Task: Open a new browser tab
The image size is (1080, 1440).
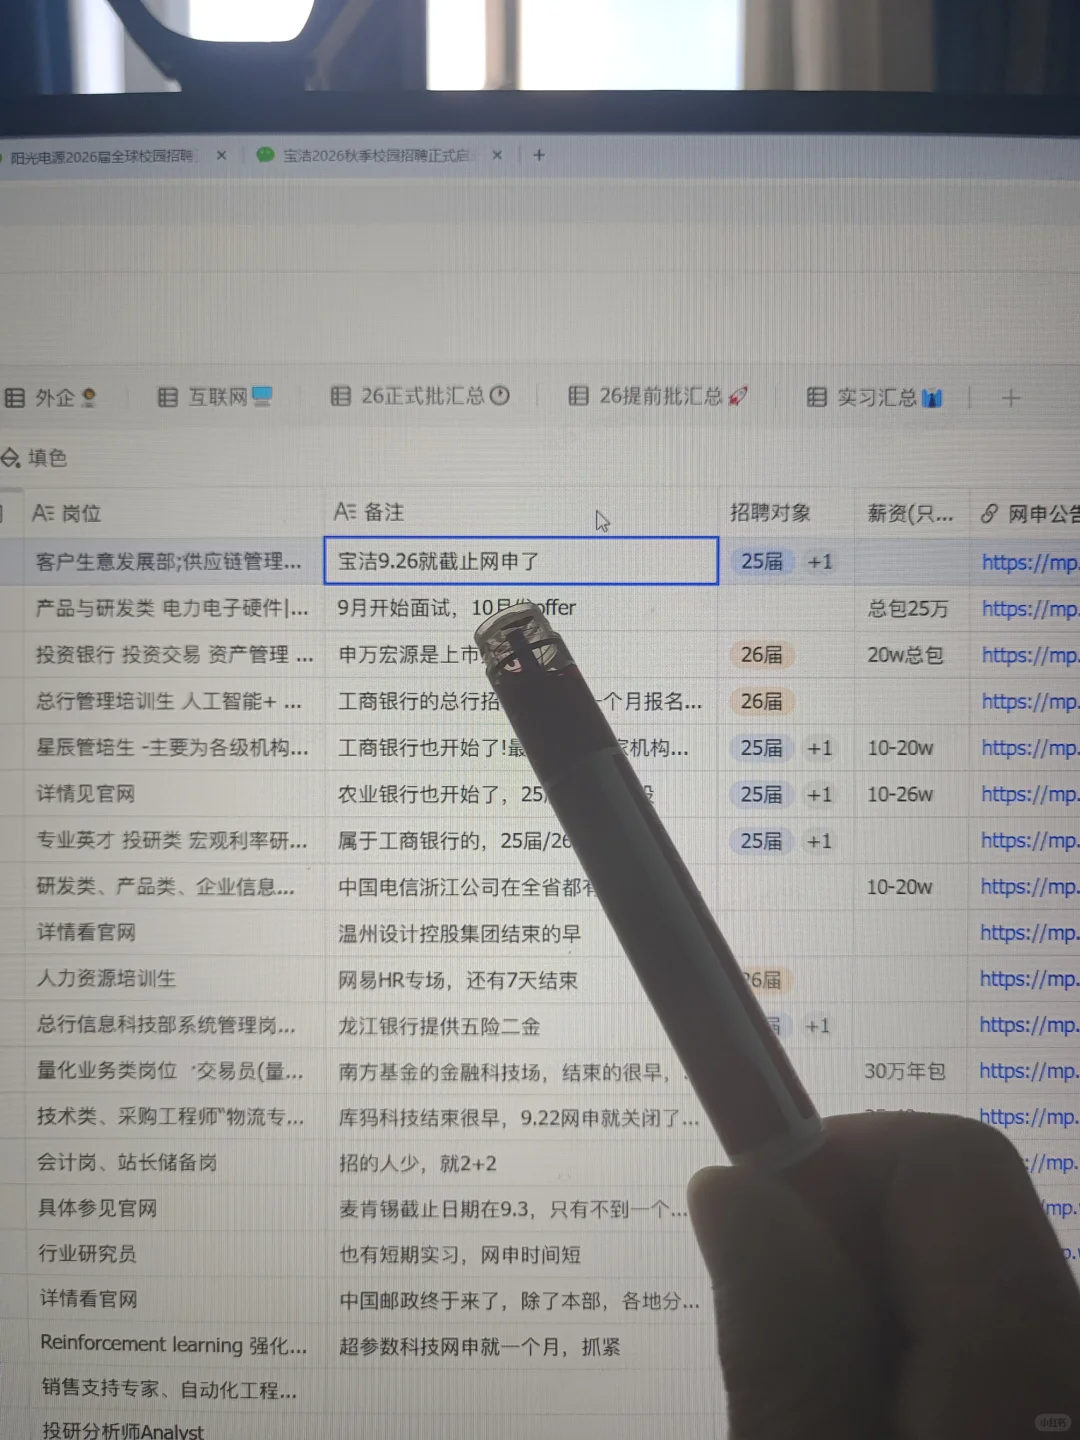Action: tap(539, 155)
